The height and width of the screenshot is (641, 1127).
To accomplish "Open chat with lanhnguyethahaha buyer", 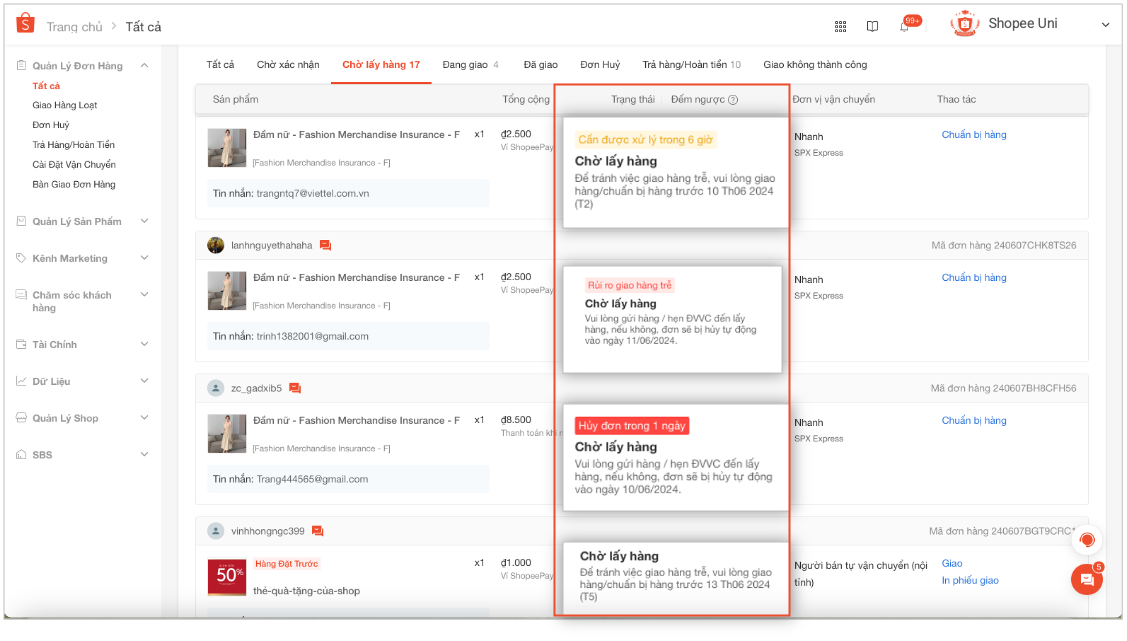I will (x=325, y=246).
